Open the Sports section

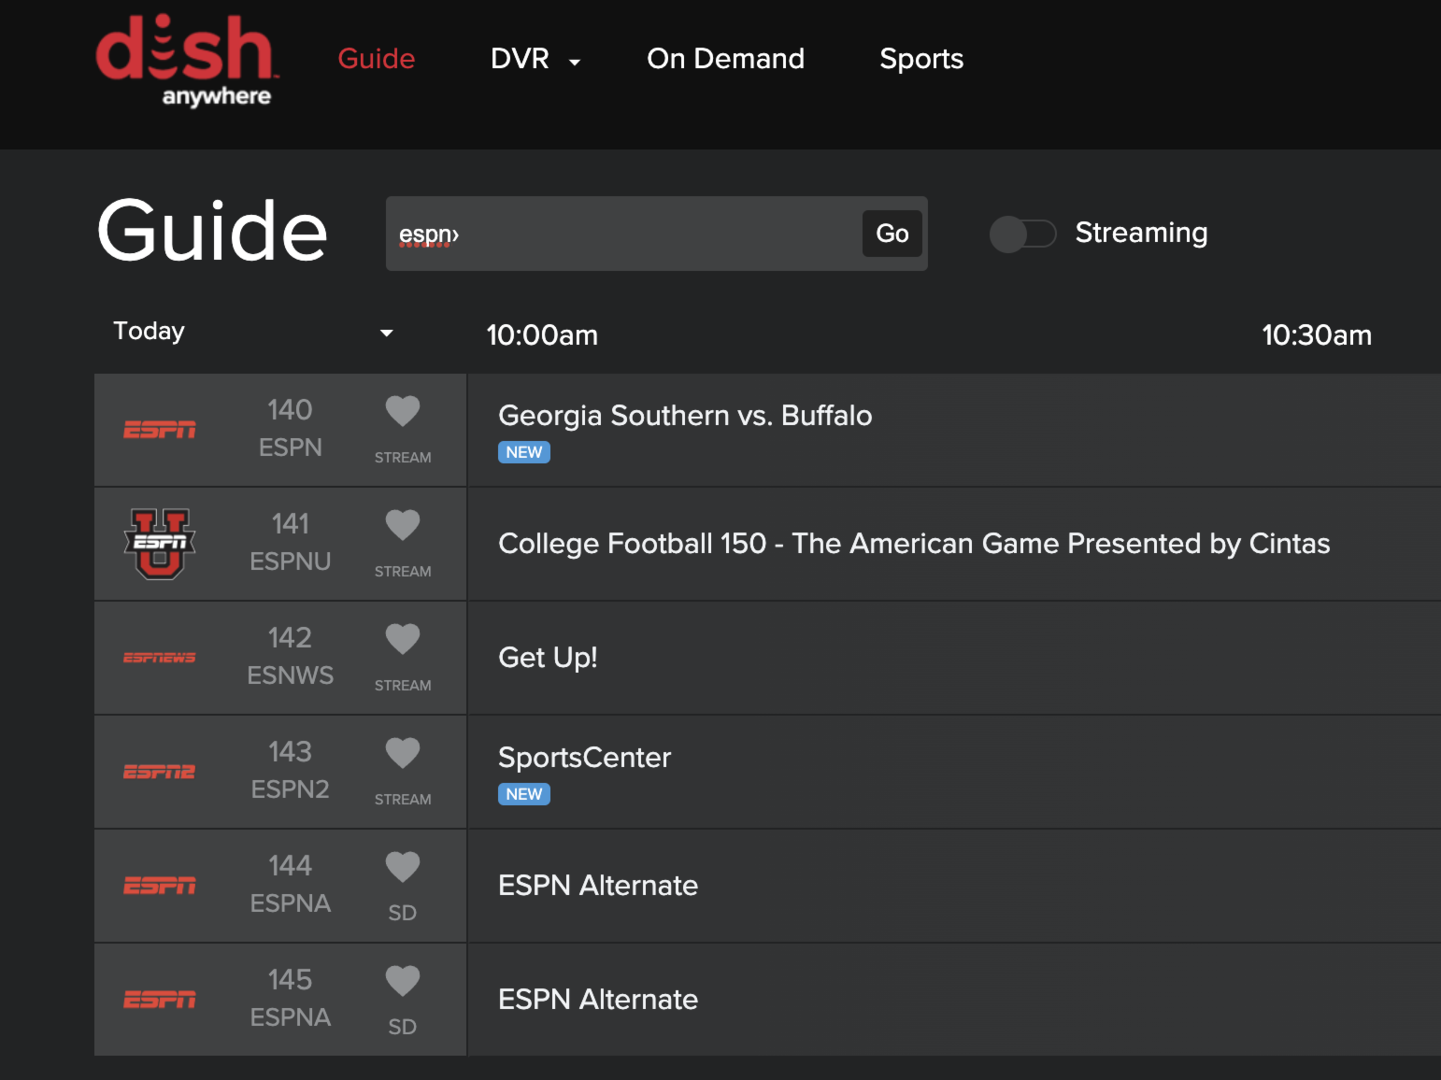(922, 59)
